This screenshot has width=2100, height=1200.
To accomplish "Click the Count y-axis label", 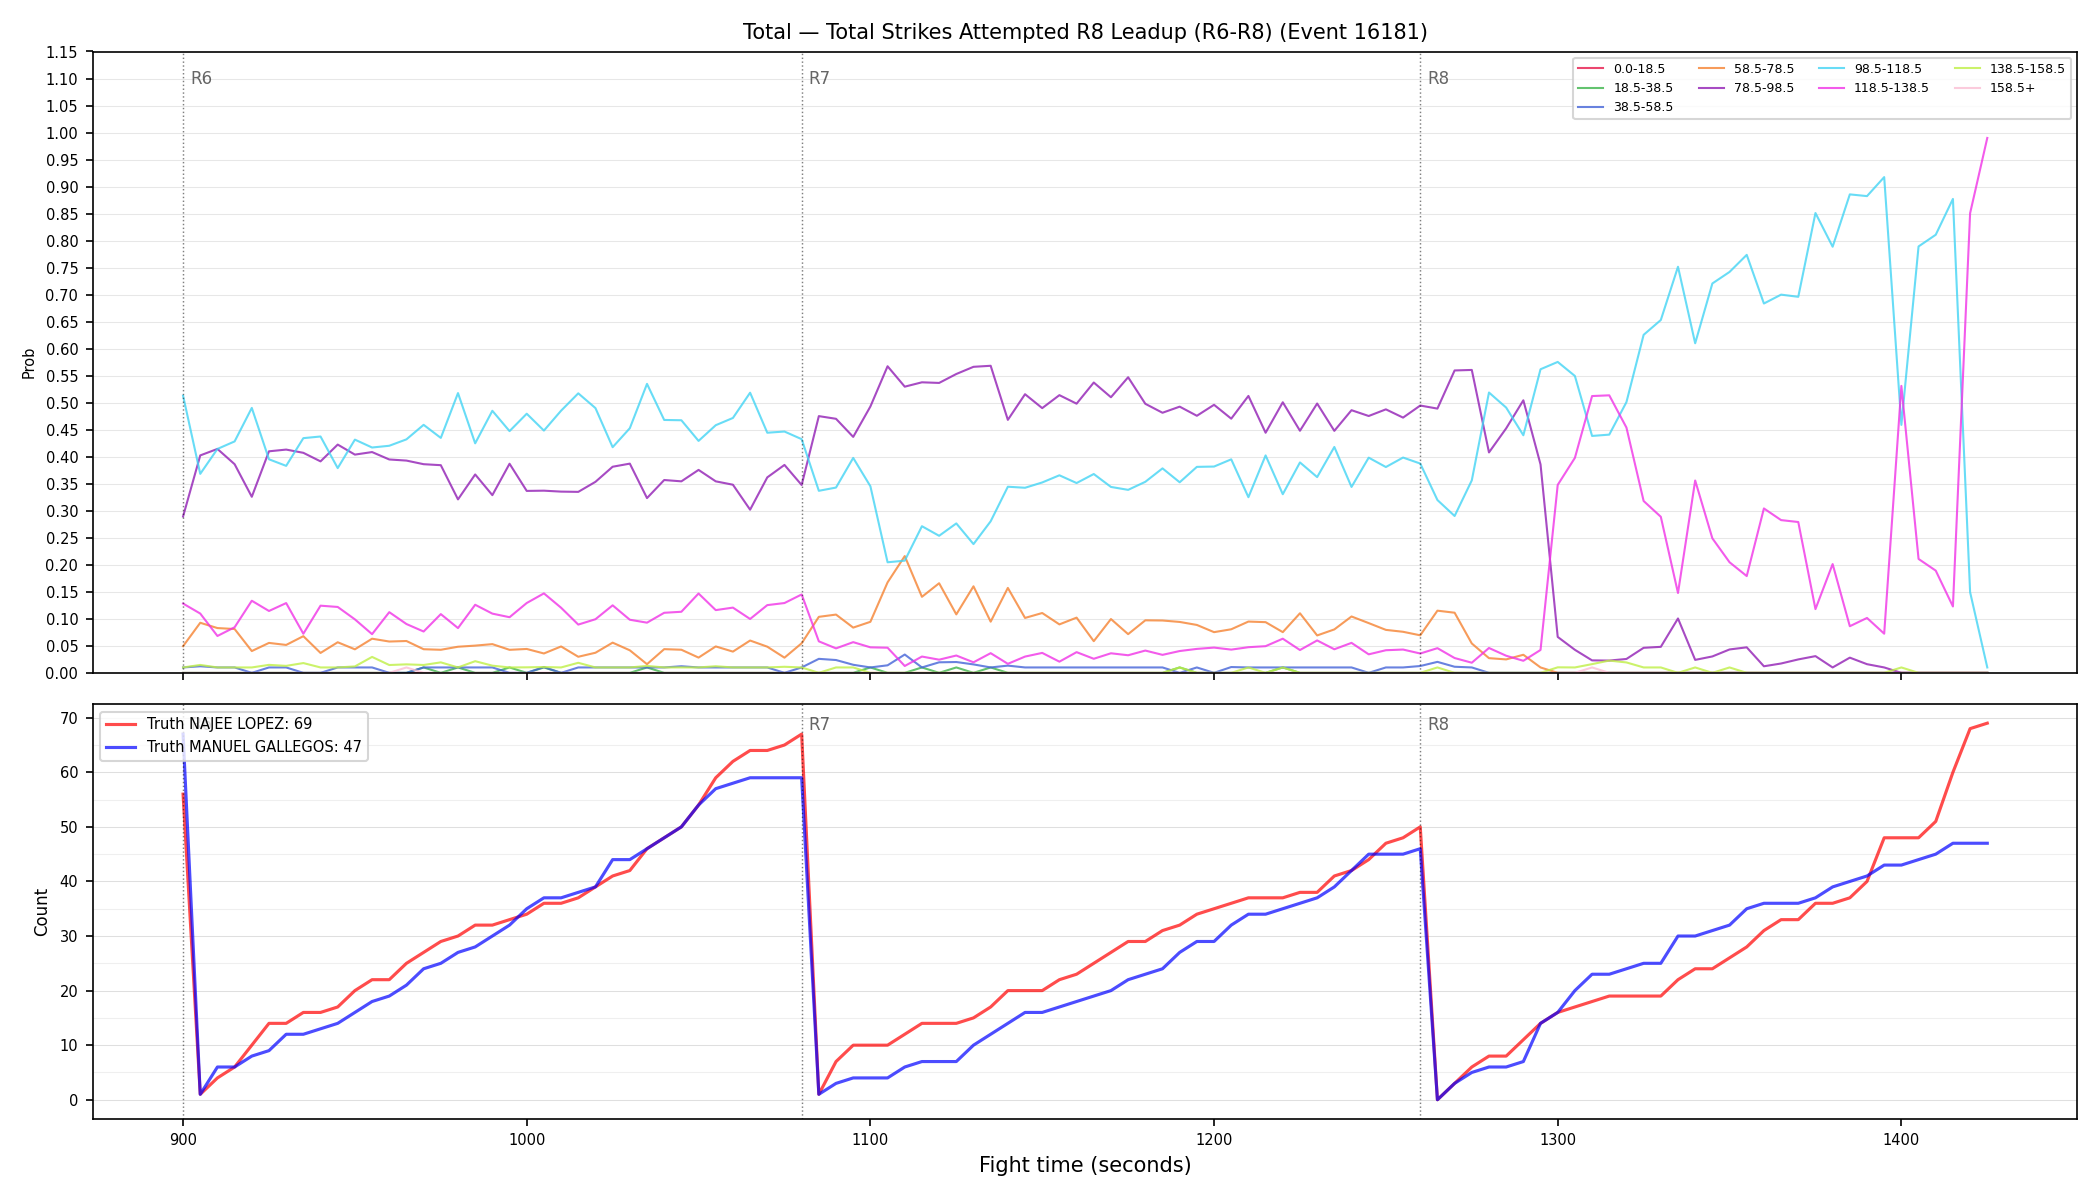I will 41,912.
